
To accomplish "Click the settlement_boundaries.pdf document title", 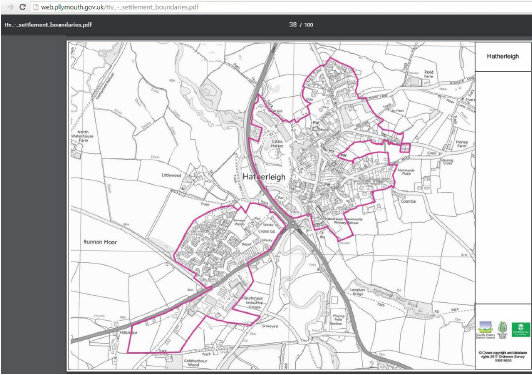I will pos(48,24).
